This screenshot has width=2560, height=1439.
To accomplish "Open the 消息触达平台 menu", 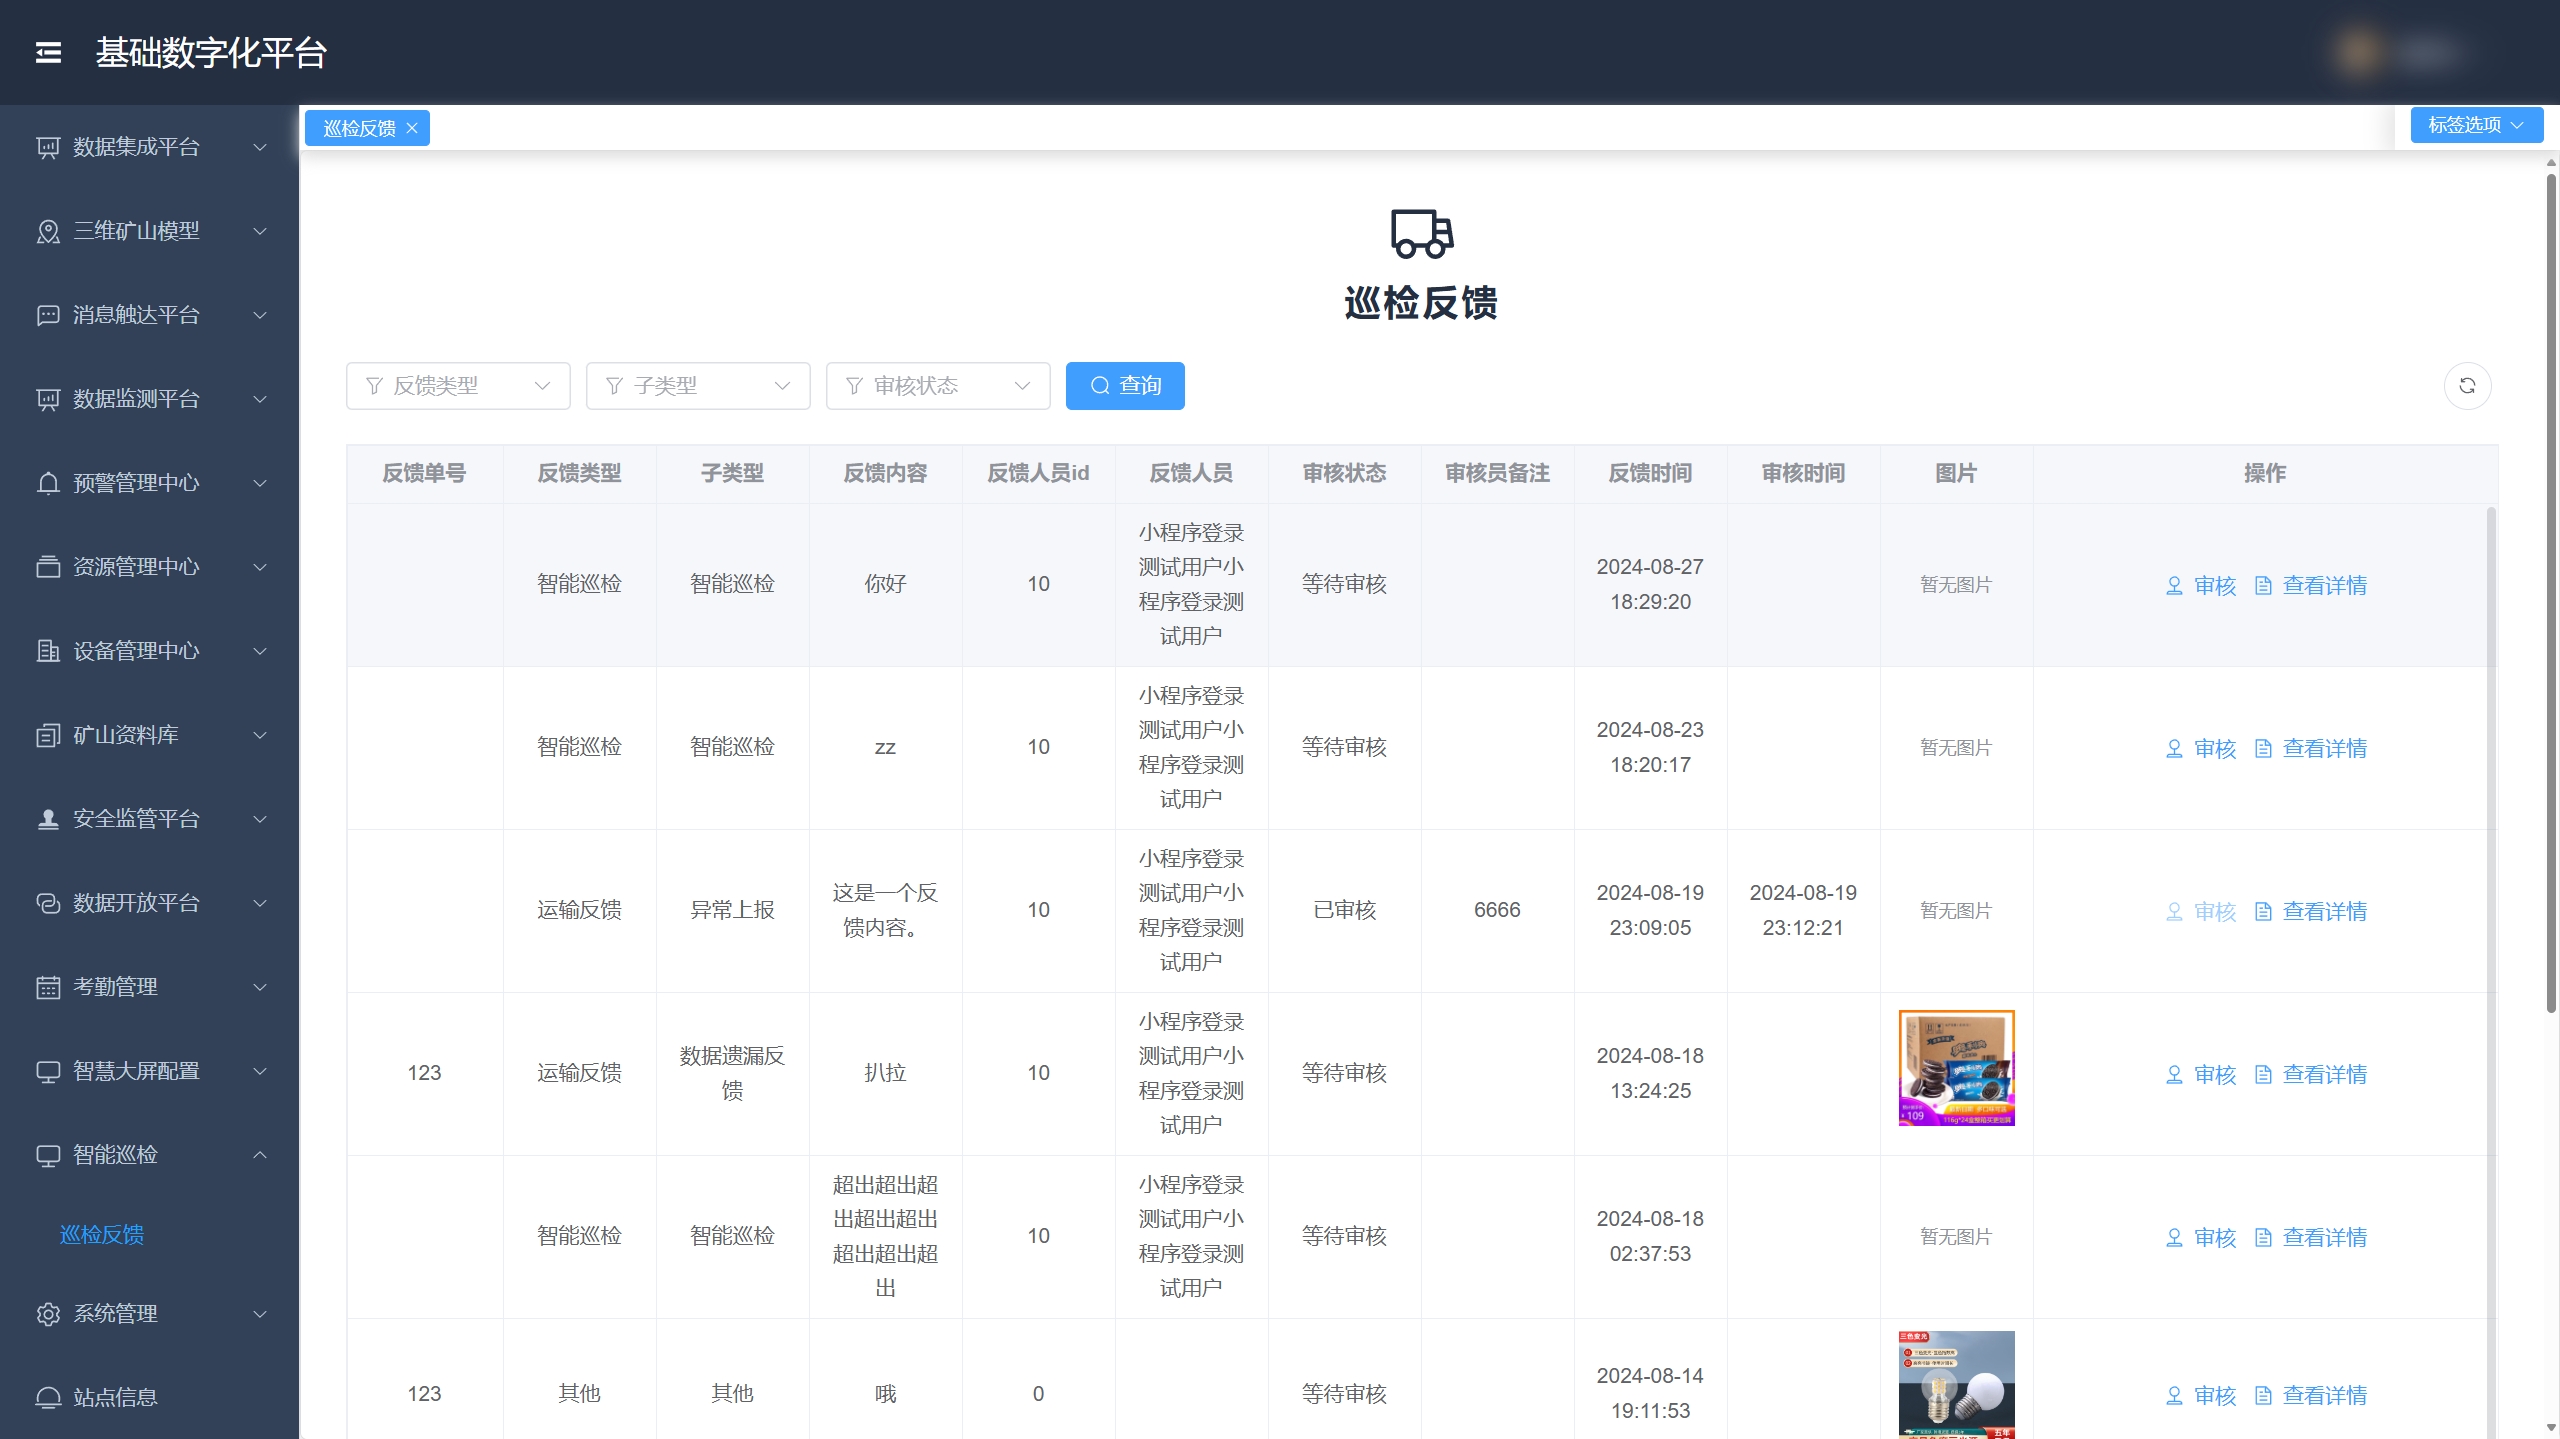I will point(150,316).
